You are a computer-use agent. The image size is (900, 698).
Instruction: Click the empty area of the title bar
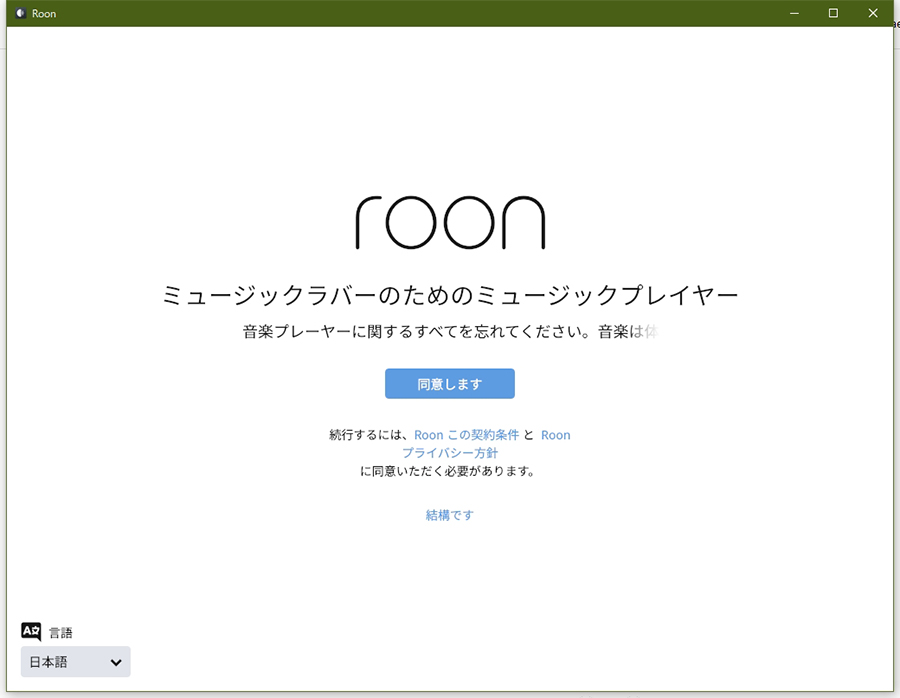point(400,13)
